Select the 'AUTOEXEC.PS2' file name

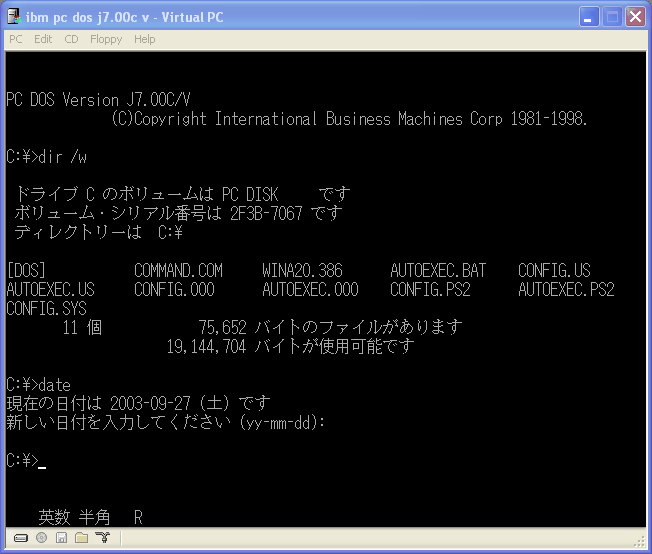[x=566, y=289]
